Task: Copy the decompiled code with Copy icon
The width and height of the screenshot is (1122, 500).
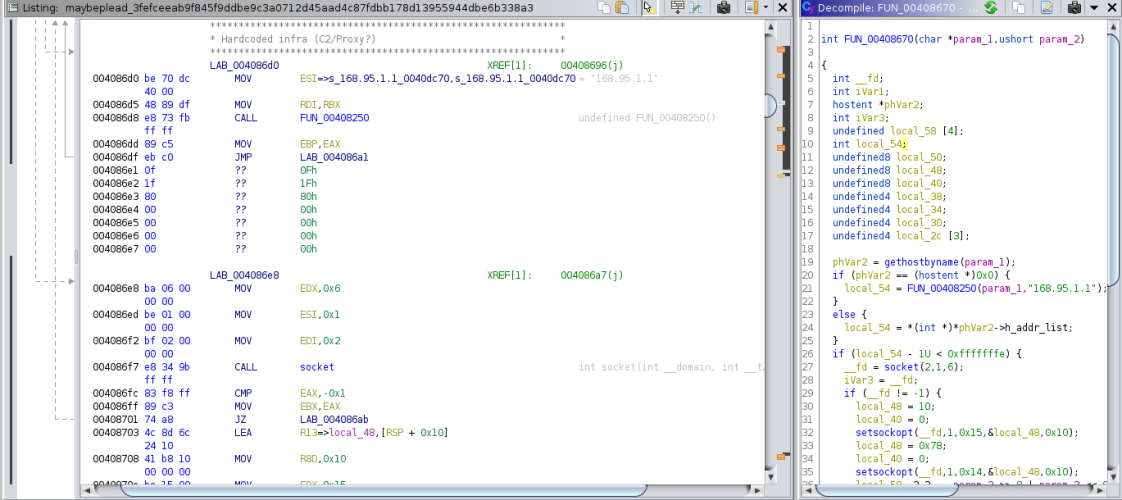Action: tap(1020, 8)
